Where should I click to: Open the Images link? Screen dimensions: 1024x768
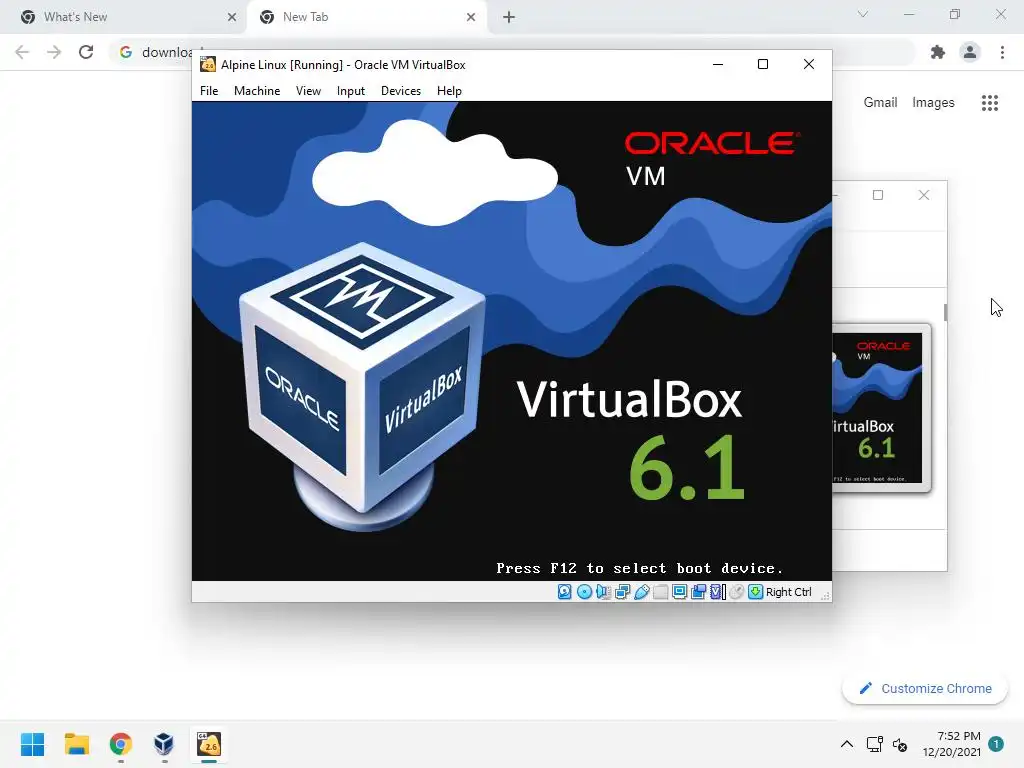(x=933, y=103)
